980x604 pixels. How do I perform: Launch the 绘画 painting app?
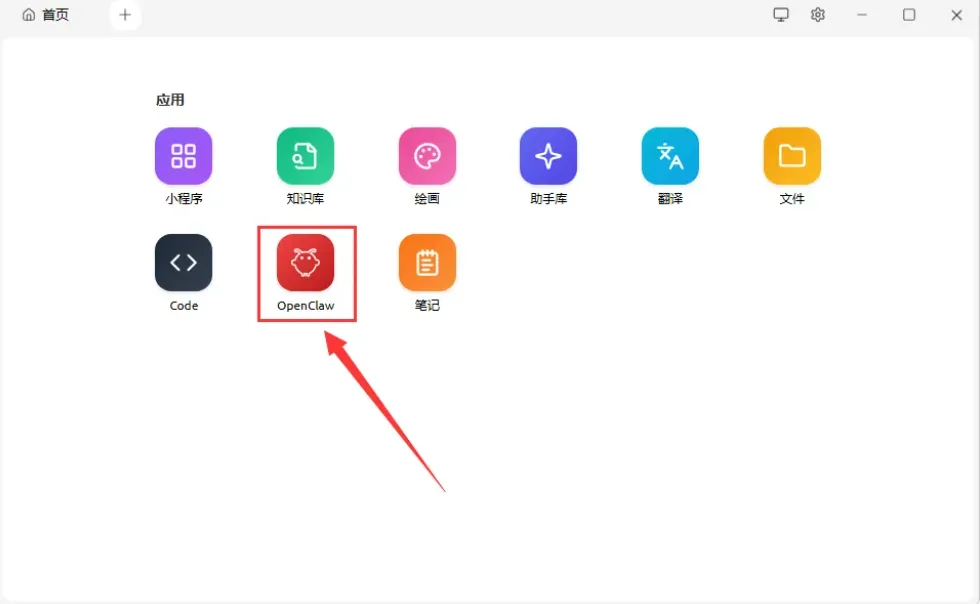click(x=427, y=156)
